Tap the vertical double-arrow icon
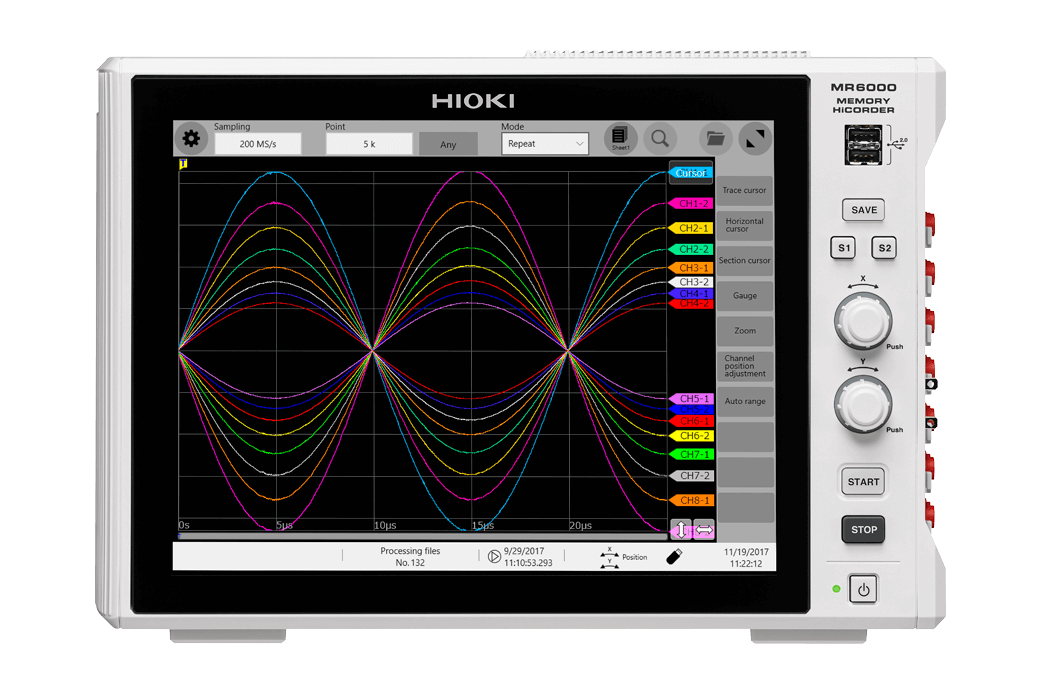Image resolution: width=1040 pixels, height=694 pixels. coord(681,529)
